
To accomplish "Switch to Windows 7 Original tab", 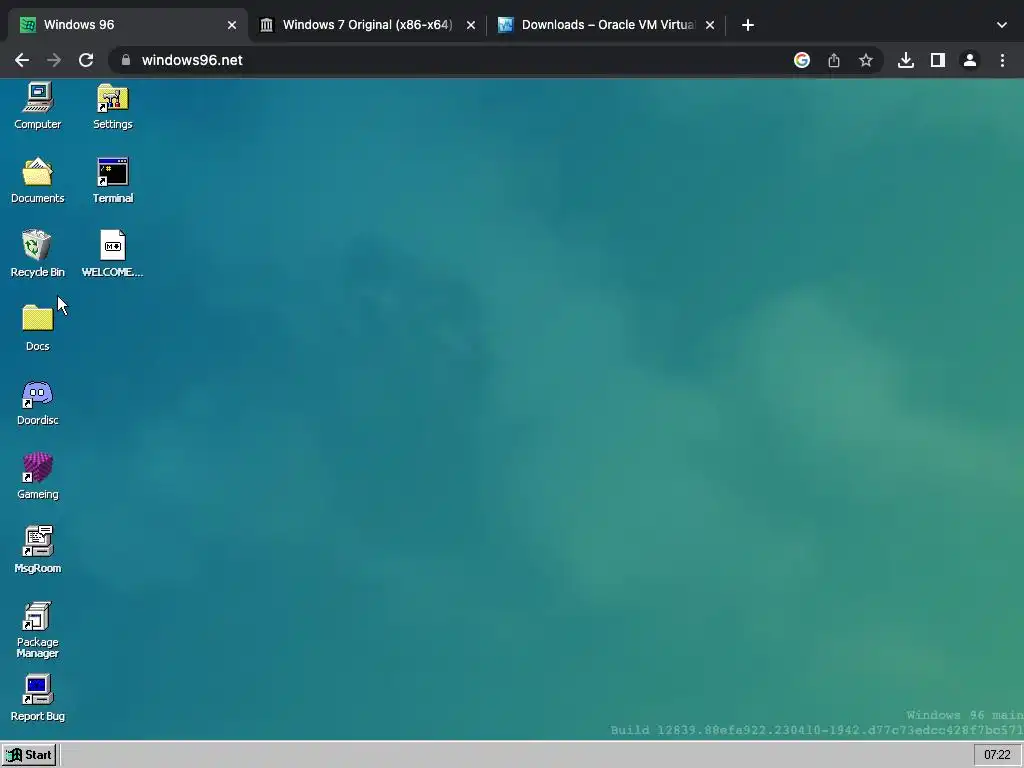I will tap(367, 25).
